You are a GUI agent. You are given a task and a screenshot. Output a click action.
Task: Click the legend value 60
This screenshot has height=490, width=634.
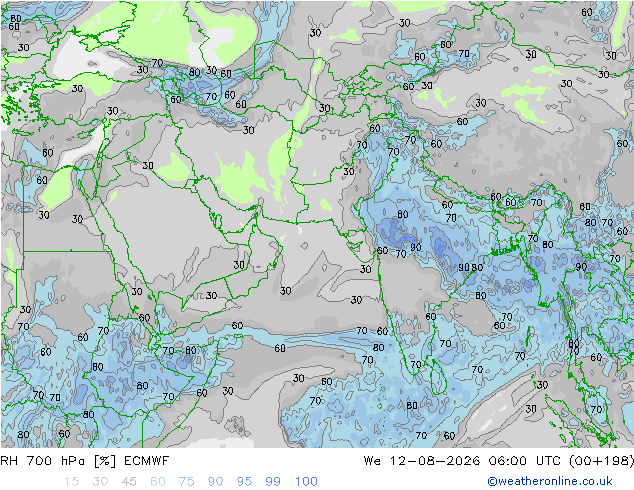tap(158, 481)
